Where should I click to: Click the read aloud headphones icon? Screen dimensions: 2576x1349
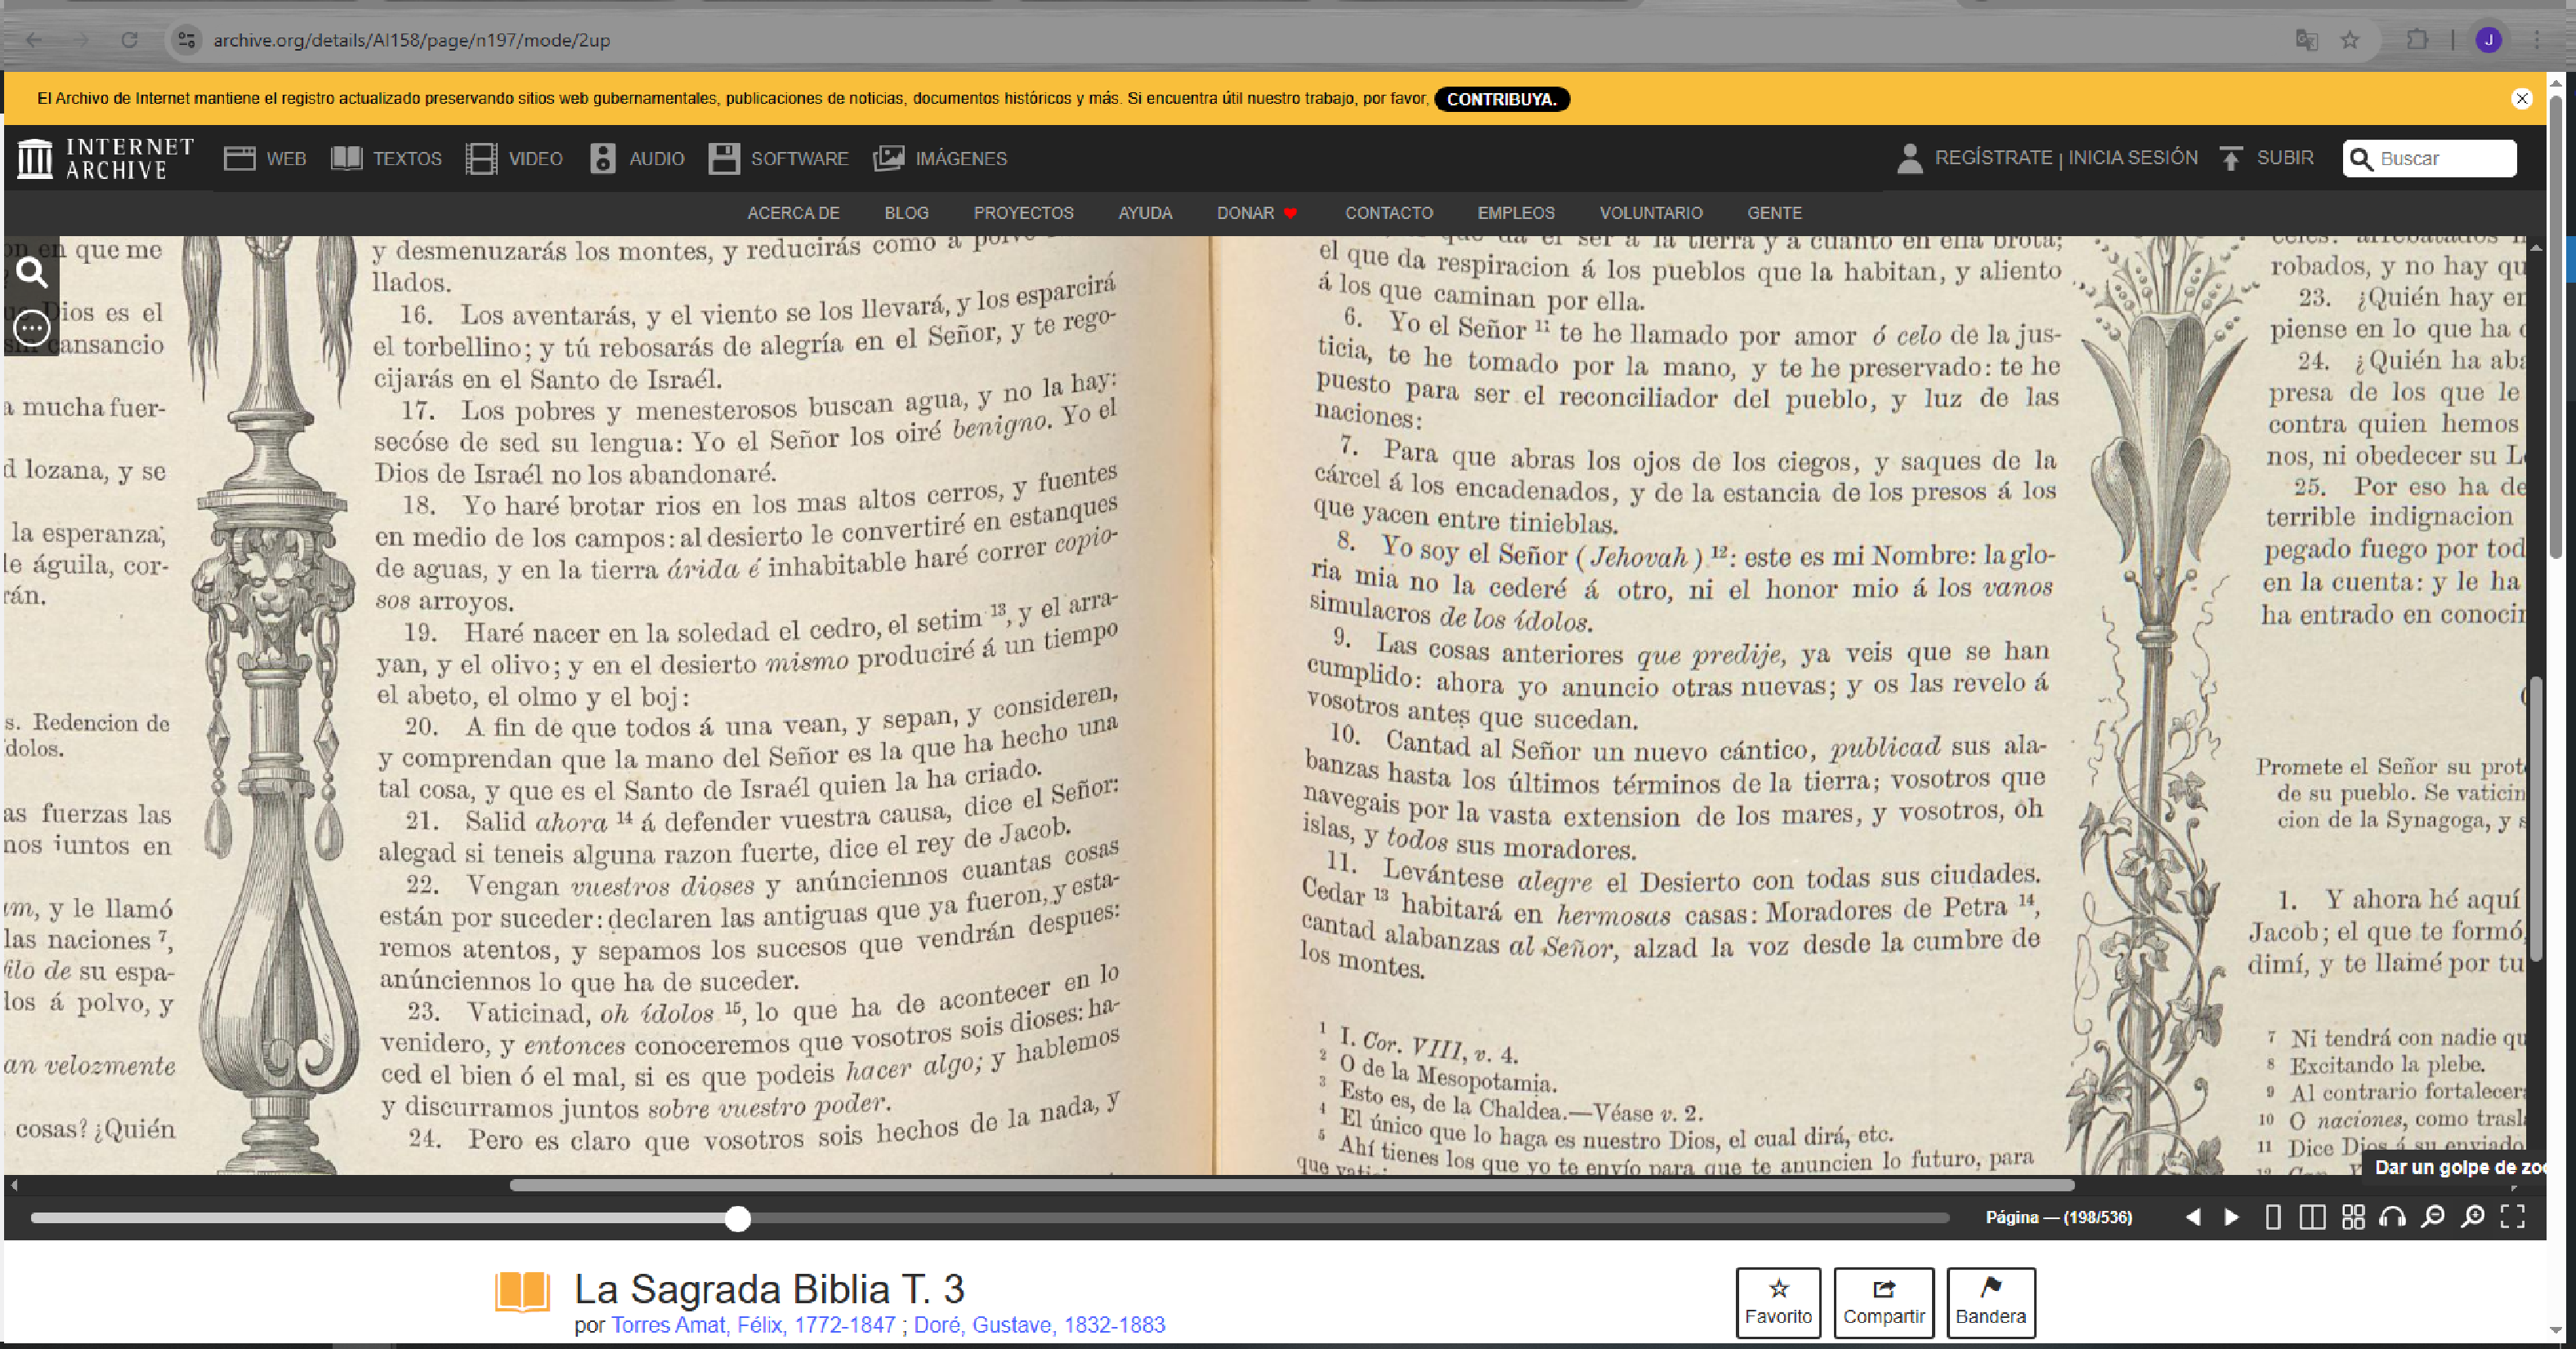(x=2392, y=1217)
